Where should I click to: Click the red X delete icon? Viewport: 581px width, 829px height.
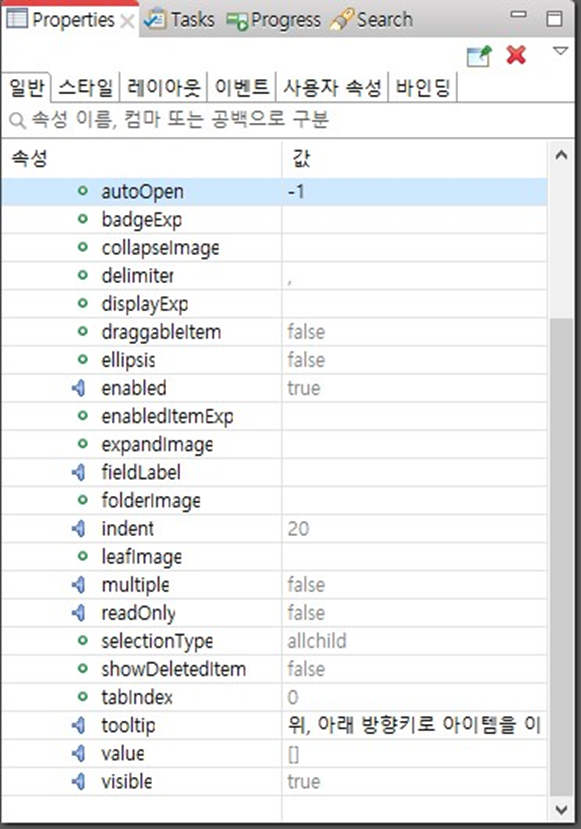[516, 54]
